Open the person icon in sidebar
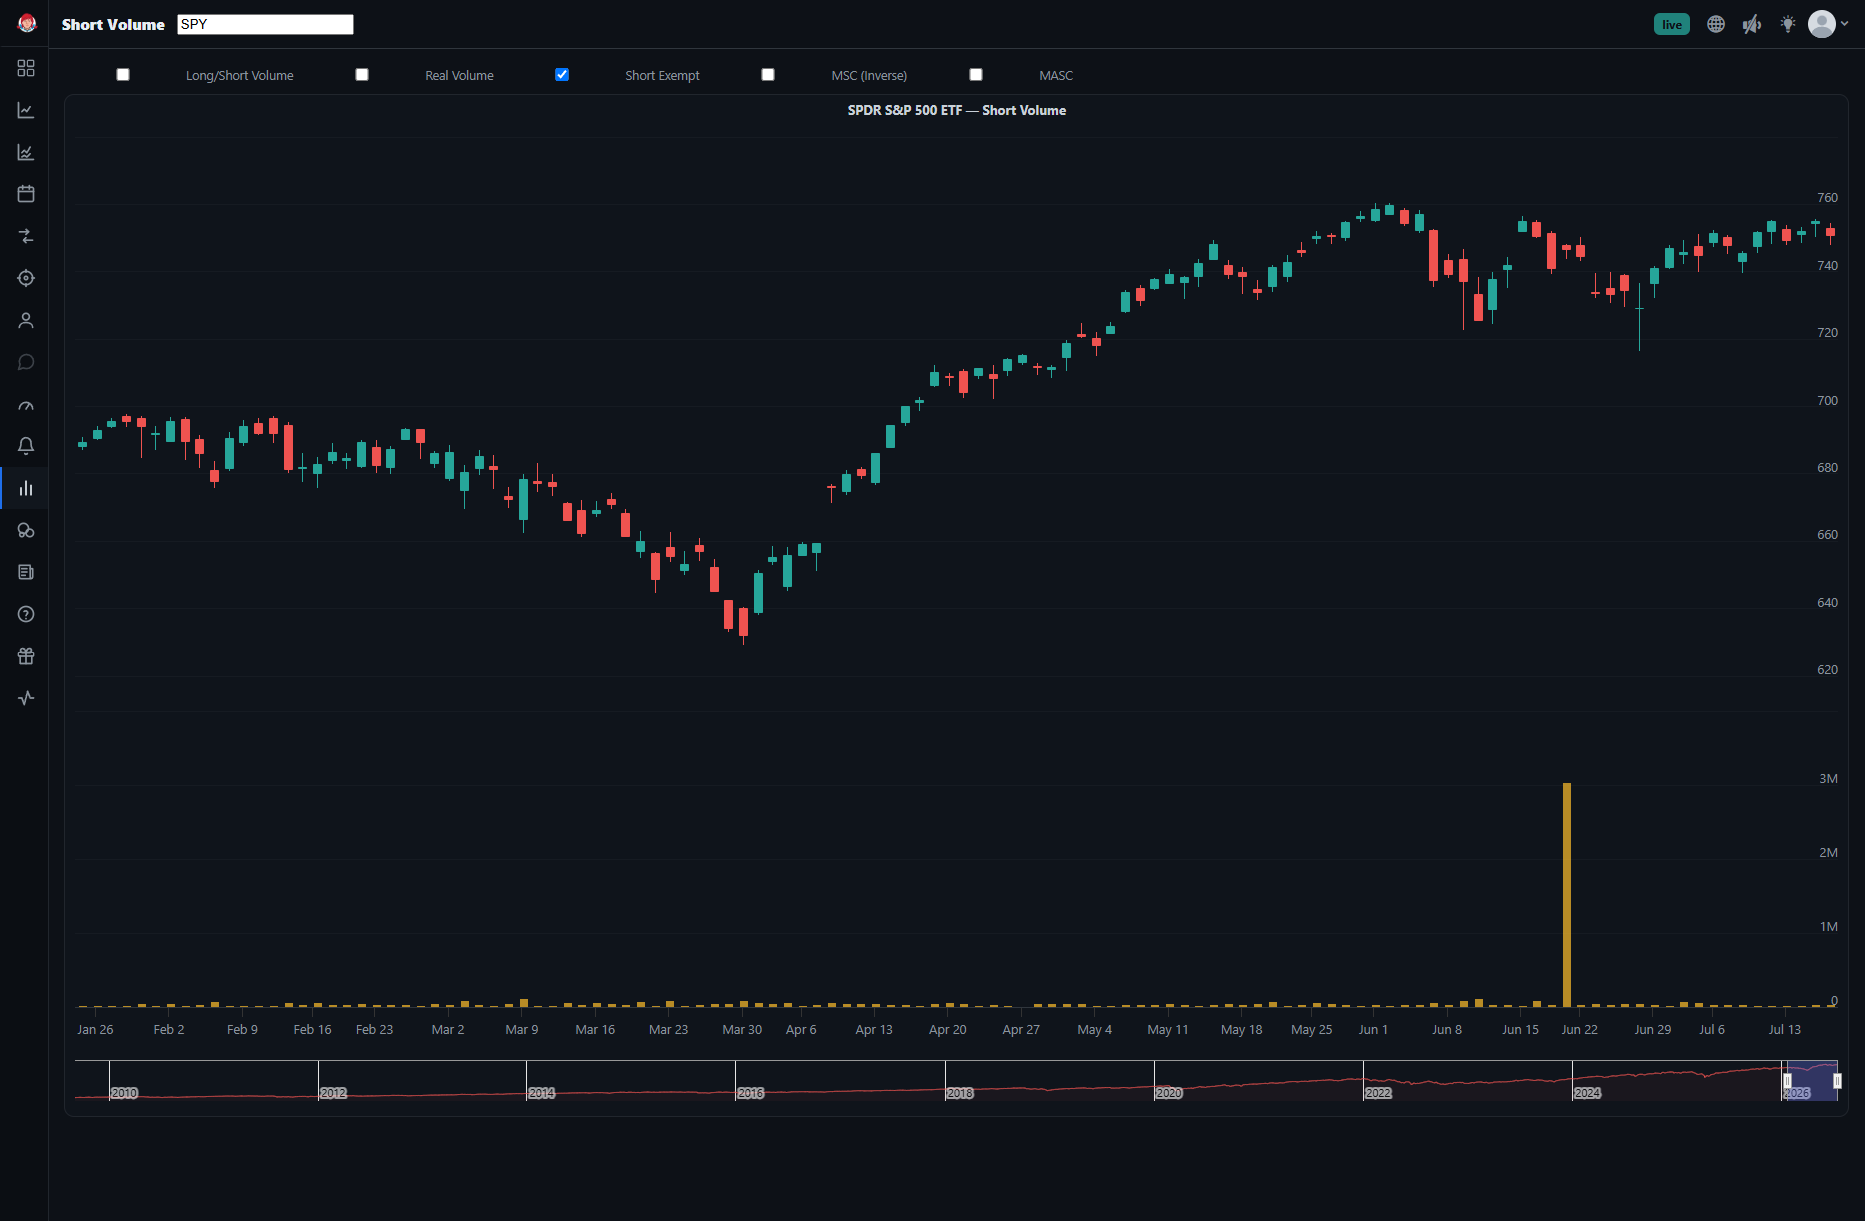Image resolution: width=1865 pixels, height=1221 pixels. 26,320
